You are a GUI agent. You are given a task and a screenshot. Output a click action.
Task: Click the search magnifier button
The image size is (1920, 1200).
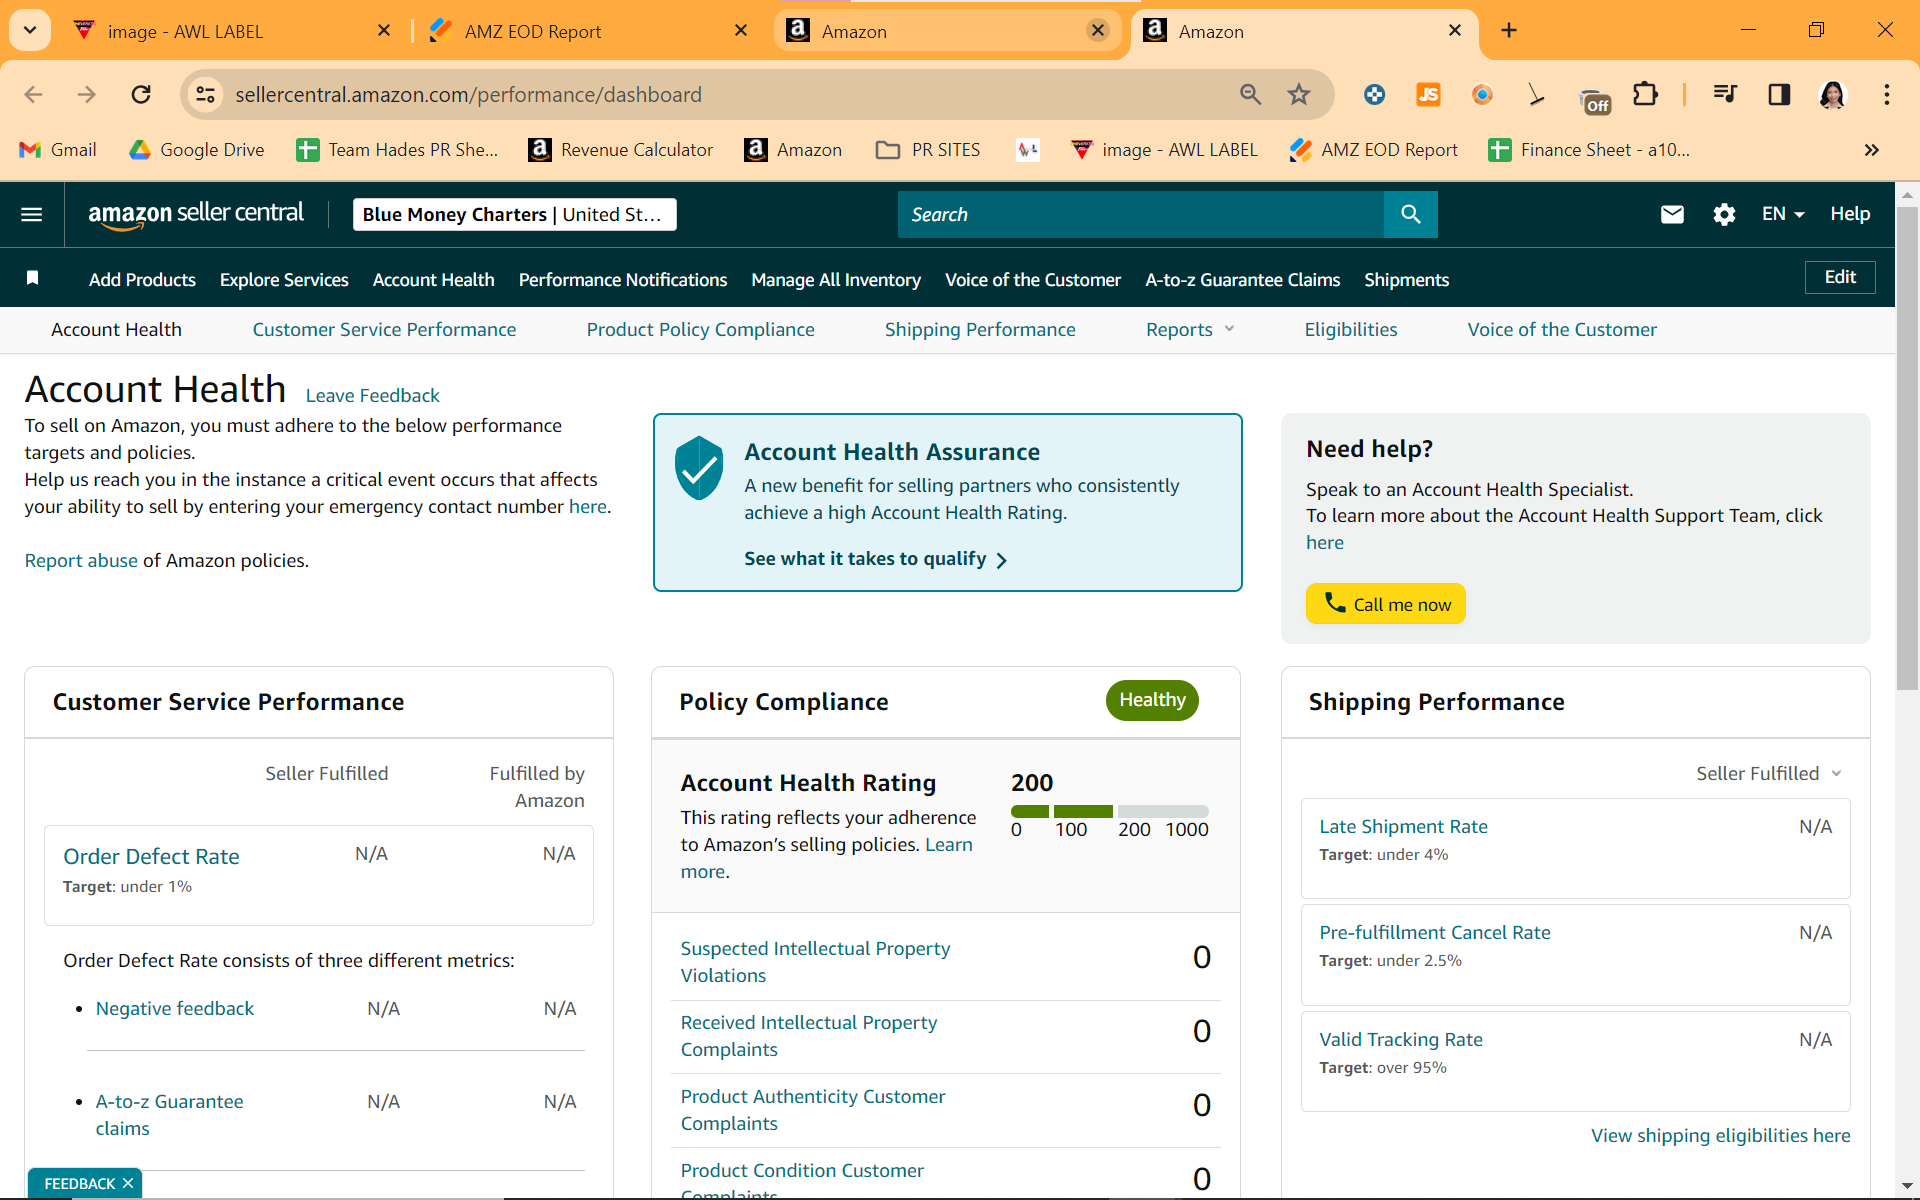1410,214
